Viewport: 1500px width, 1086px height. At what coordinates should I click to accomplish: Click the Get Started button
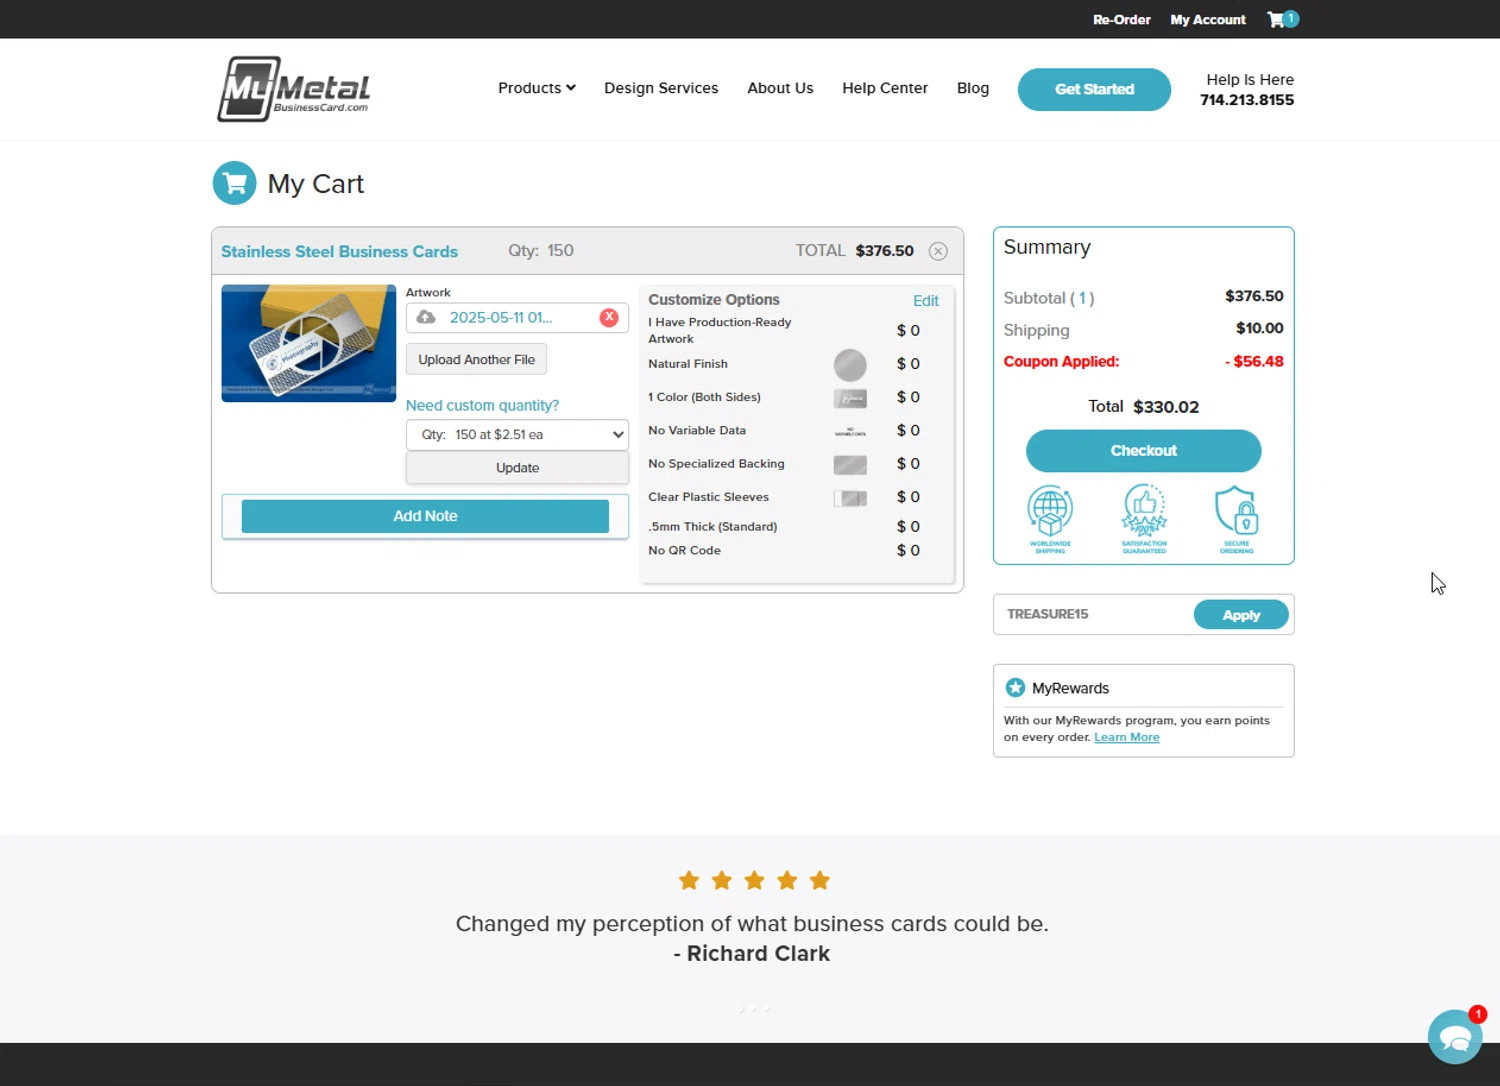click(1094, 89)
